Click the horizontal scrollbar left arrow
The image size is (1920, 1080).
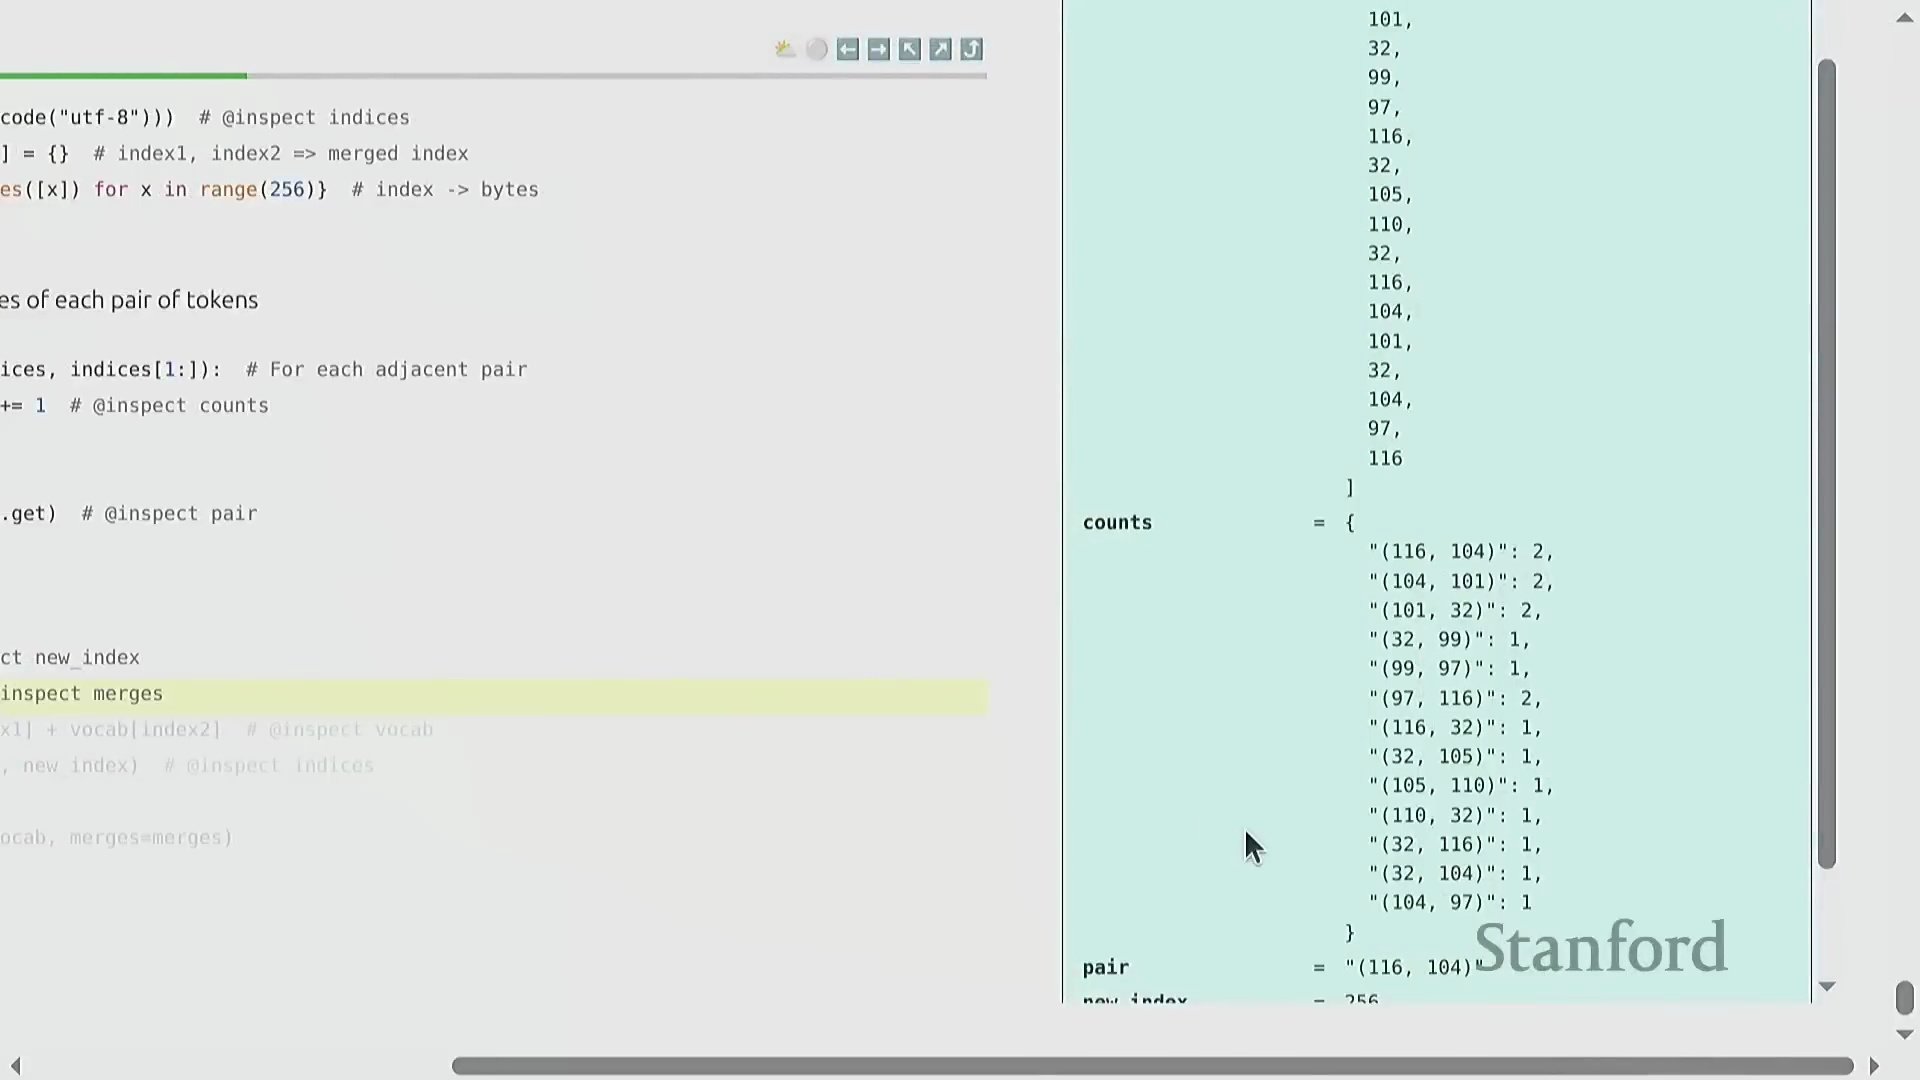pos(15,1066)
